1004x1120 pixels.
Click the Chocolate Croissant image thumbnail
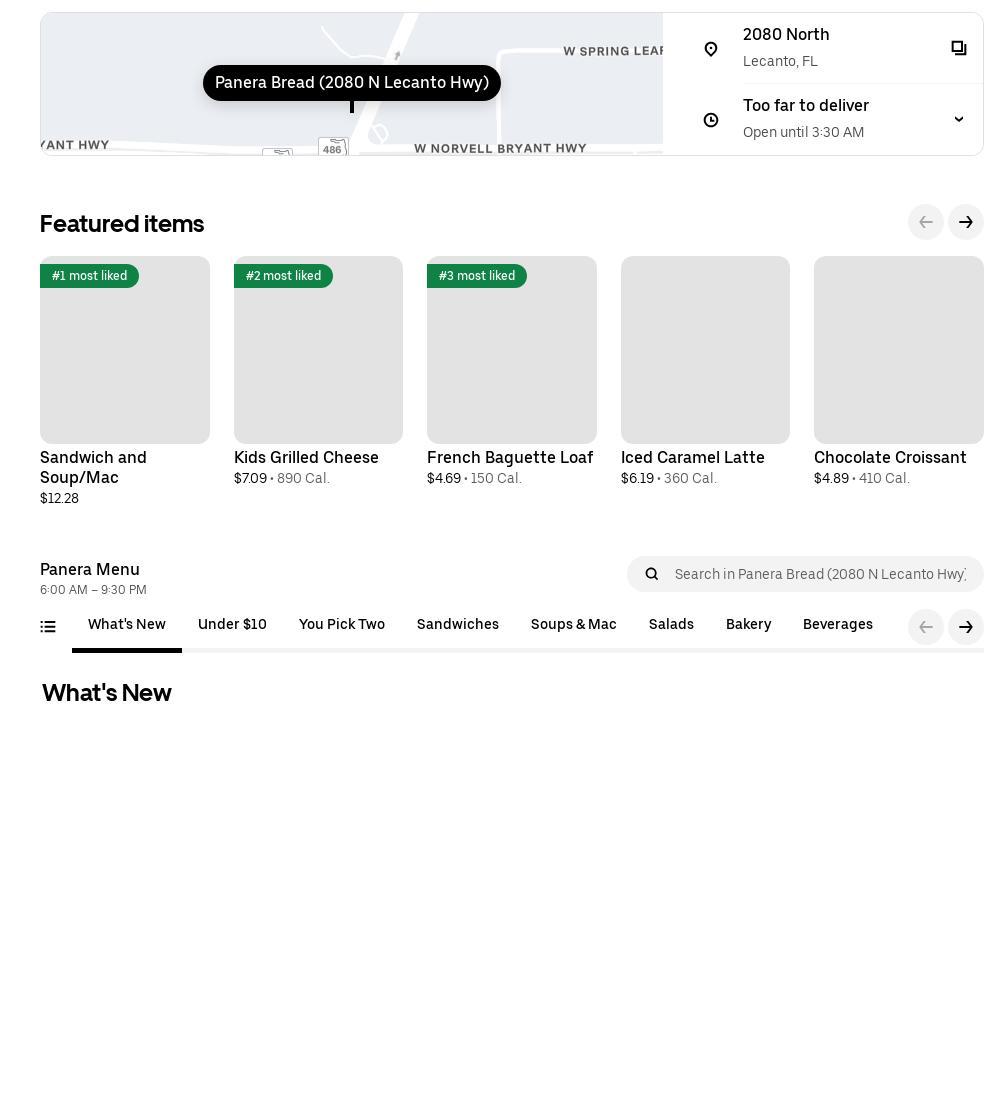(x=898, y=350)
